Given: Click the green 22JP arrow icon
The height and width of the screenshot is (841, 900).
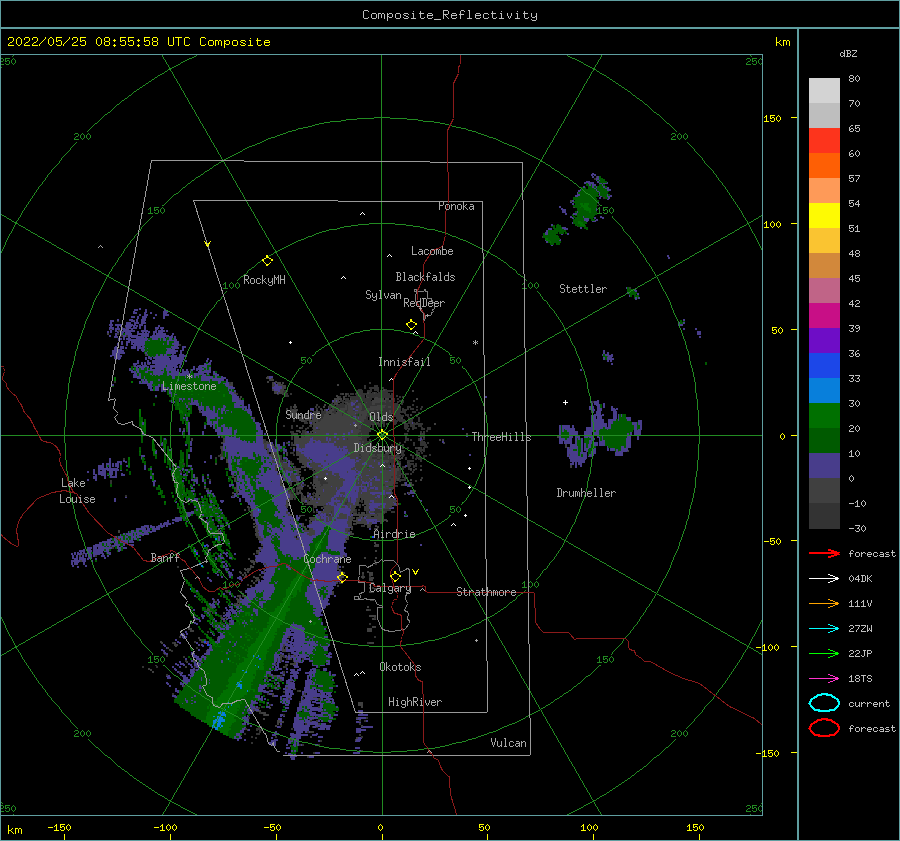Looking at the screenshot, I should click(824, 653).
